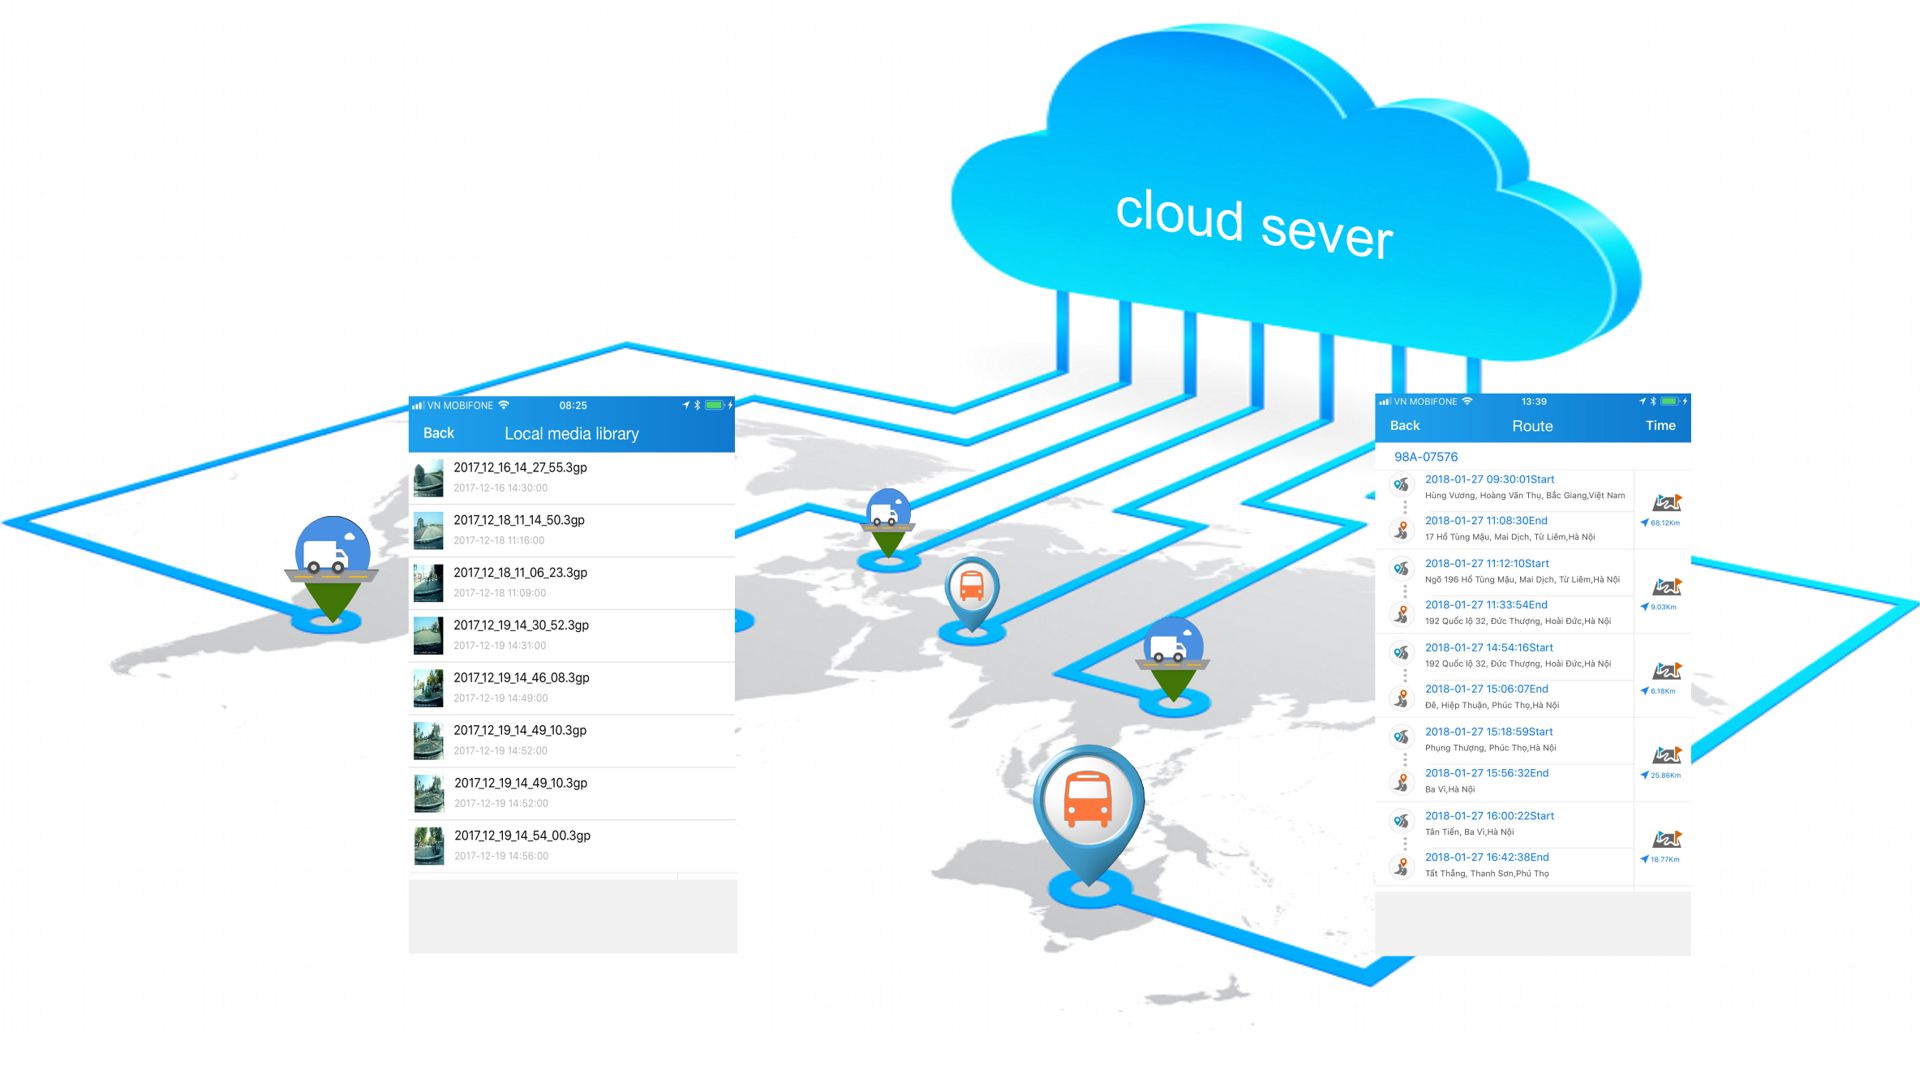The width and height of the screenshot is (1920, 1080).
Task: Open thumbnail of 2017_12_16_14_27_55.3gp video
Action: point(429,479)
